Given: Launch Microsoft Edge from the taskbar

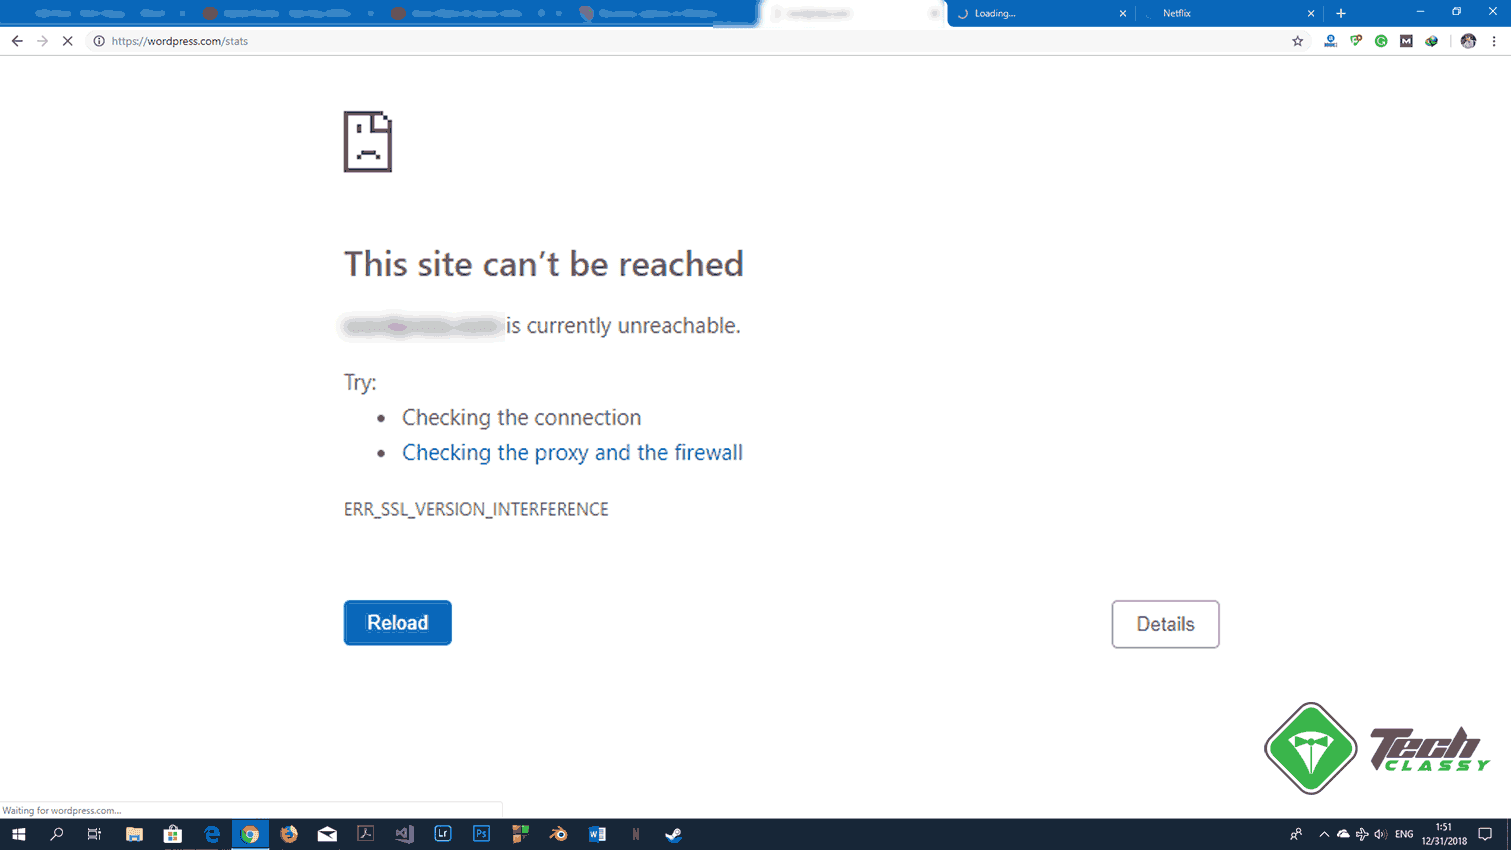Looking at the screenshot, I should tap(211, 835).
